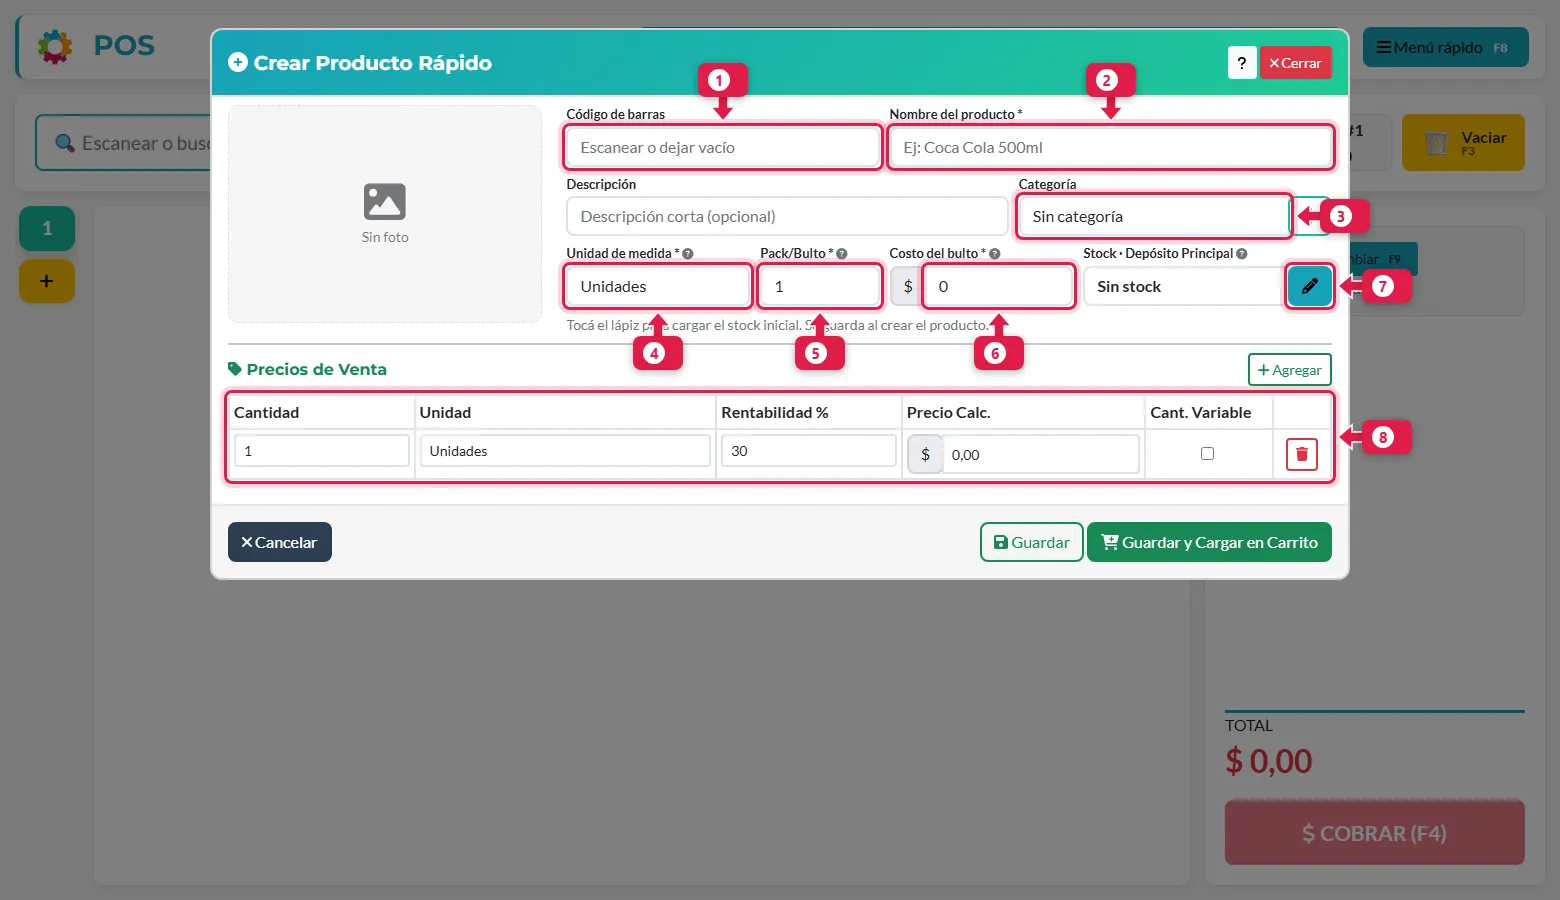This screenshot has height=900, width=1560.
Task: Click the Agregar price button
Action: click(x=1290, y=370)
